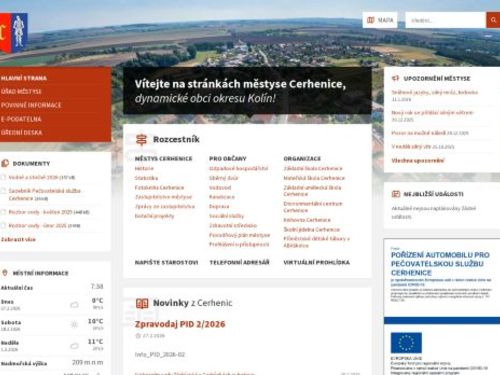This screenshot has height=375, width=500.
Task: Open the Kanalizace link
Action: [222, 197]
